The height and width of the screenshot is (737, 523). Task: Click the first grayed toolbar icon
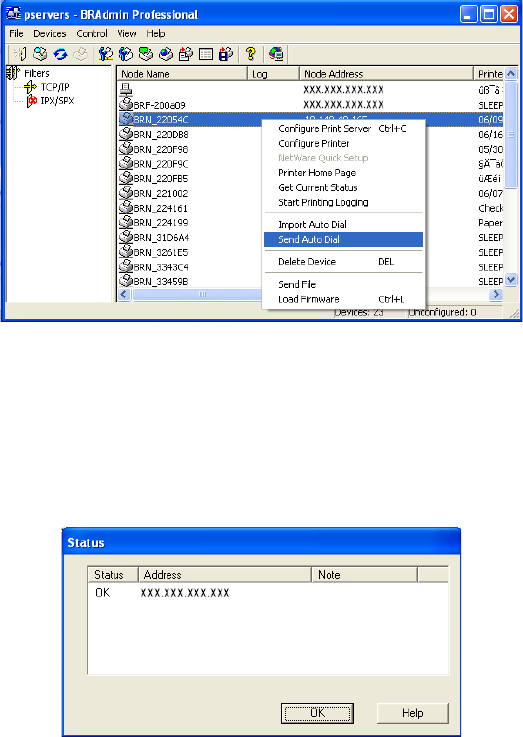20,54
